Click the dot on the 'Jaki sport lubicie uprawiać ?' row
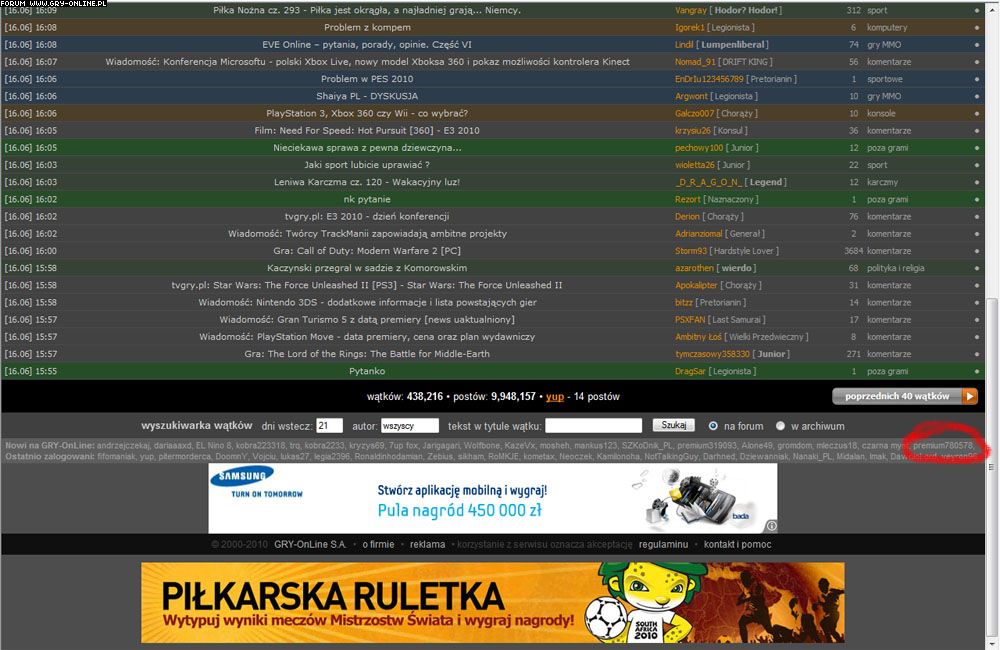1000x650 pixels. (976, 165)
